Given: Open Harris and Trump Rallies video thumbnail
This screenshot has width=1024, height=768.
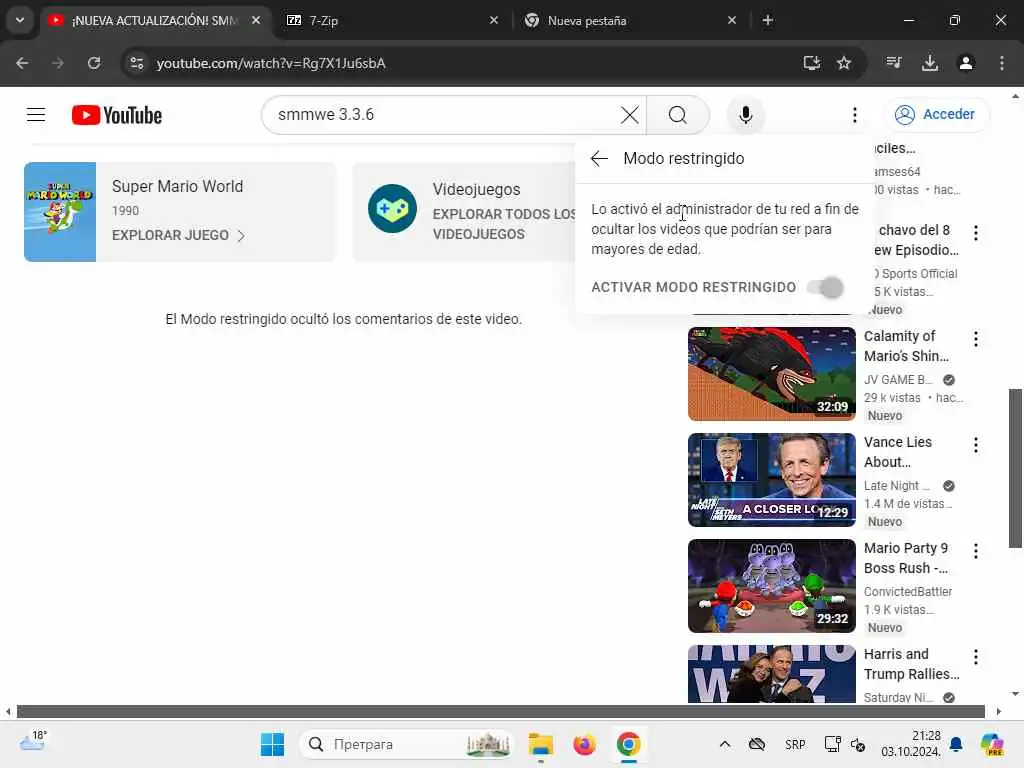Looking at the screenshot, I should (x=771, y=674).
